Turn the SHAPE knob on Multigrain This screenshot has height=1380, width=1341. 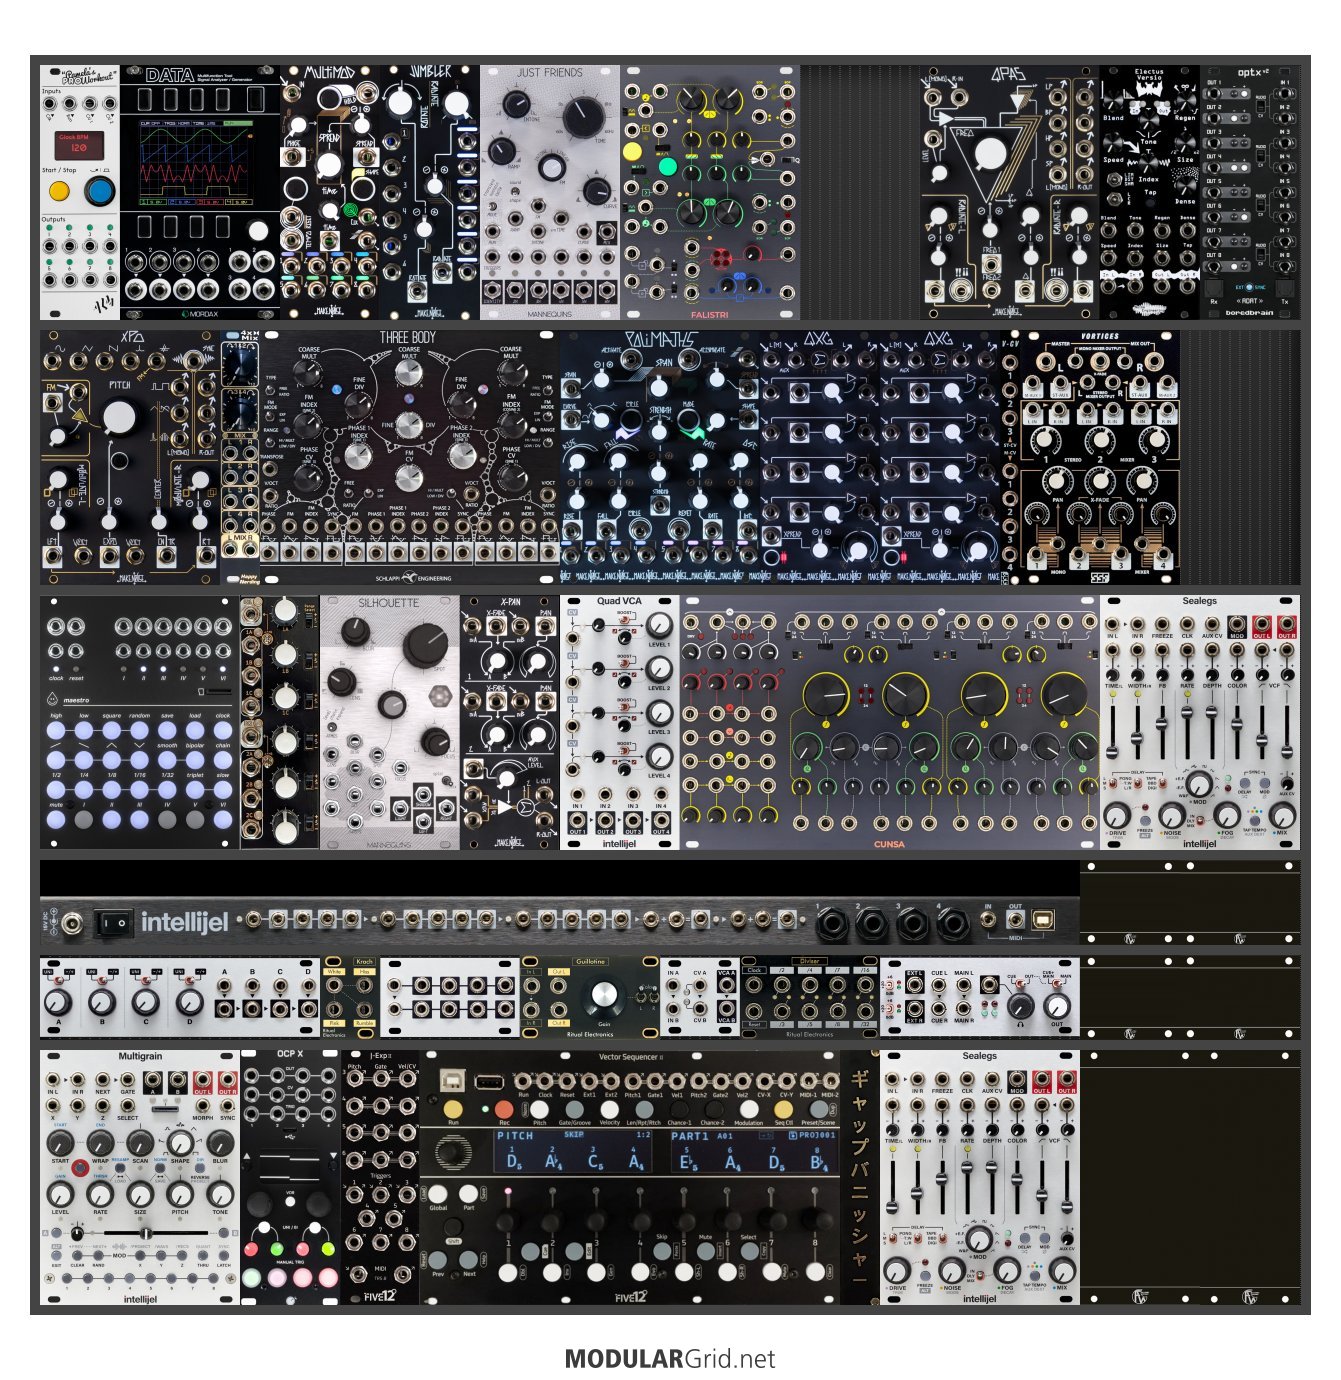tap(180, 1144)
